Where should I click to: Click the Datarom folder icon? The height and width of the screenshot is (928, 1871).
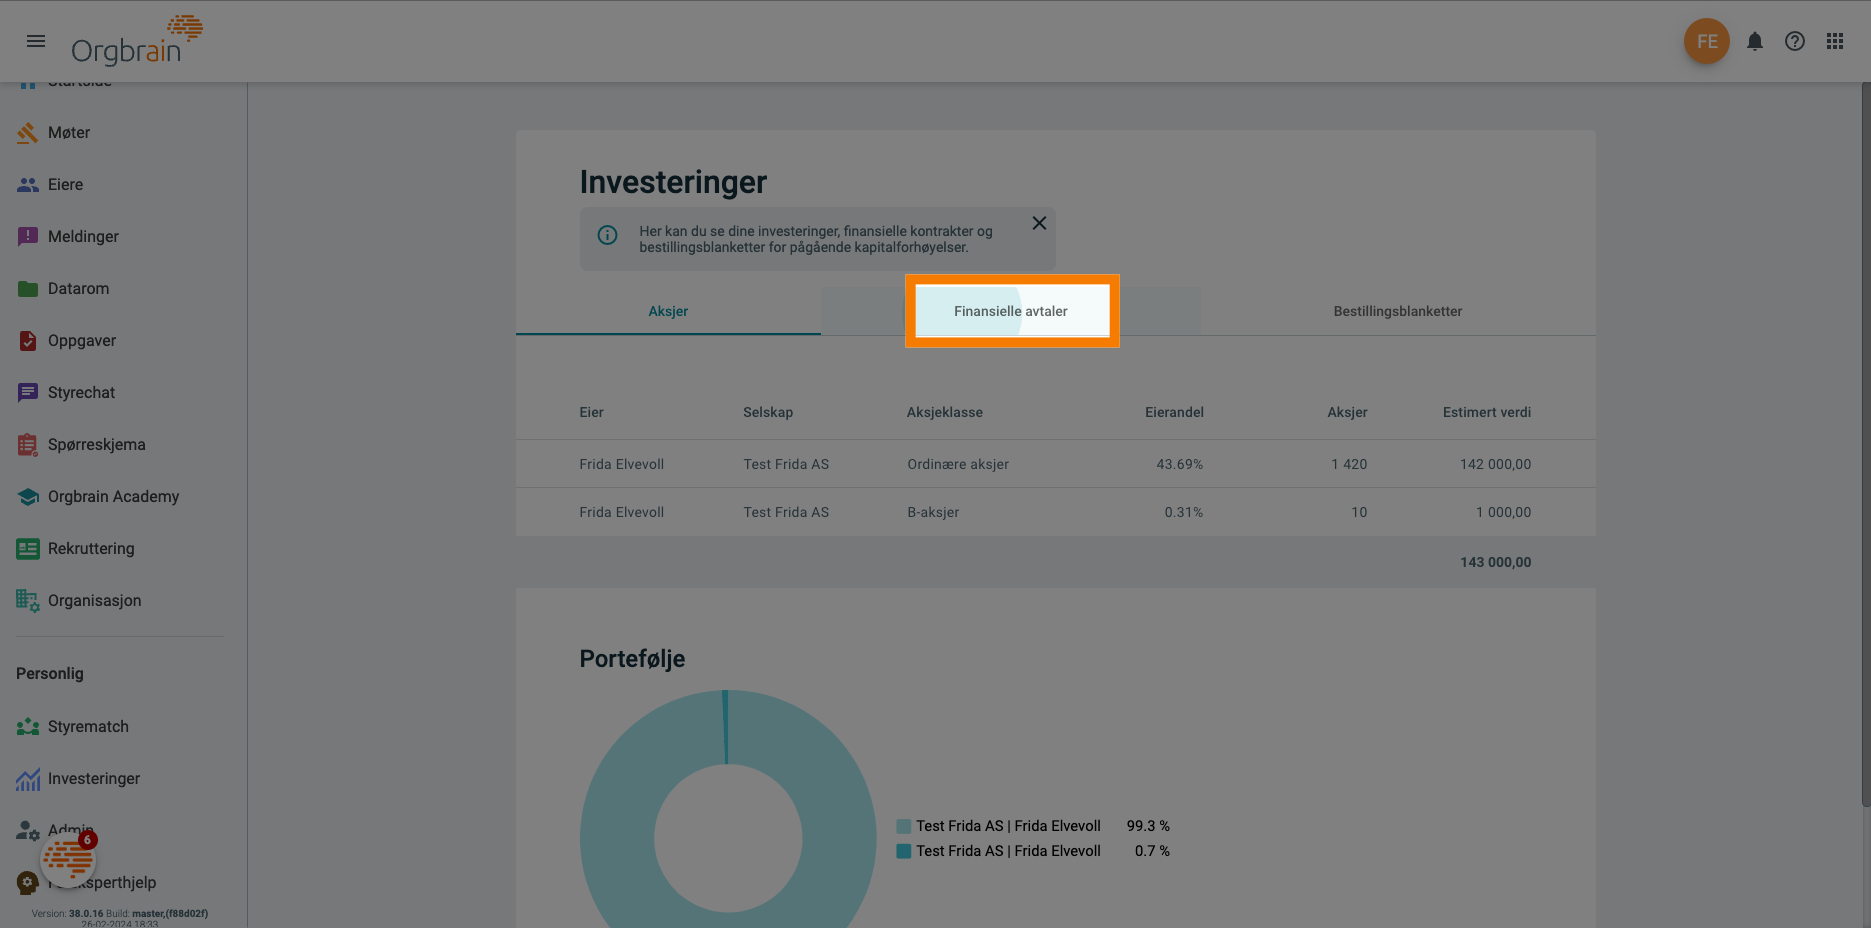pyautogui.click(x=28, y=288)
